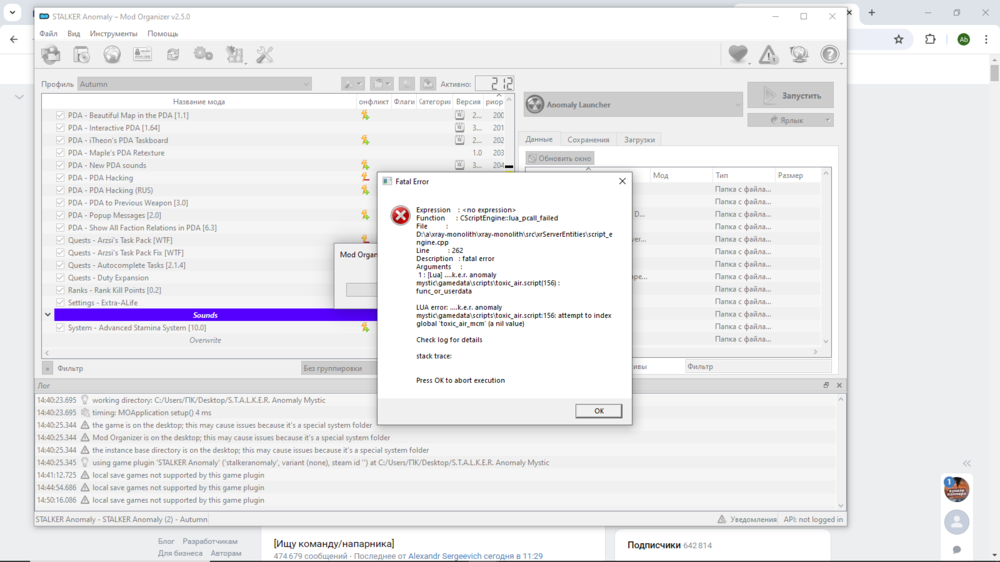
Task: Click the Запустить run button
Action: pos(791,96)
